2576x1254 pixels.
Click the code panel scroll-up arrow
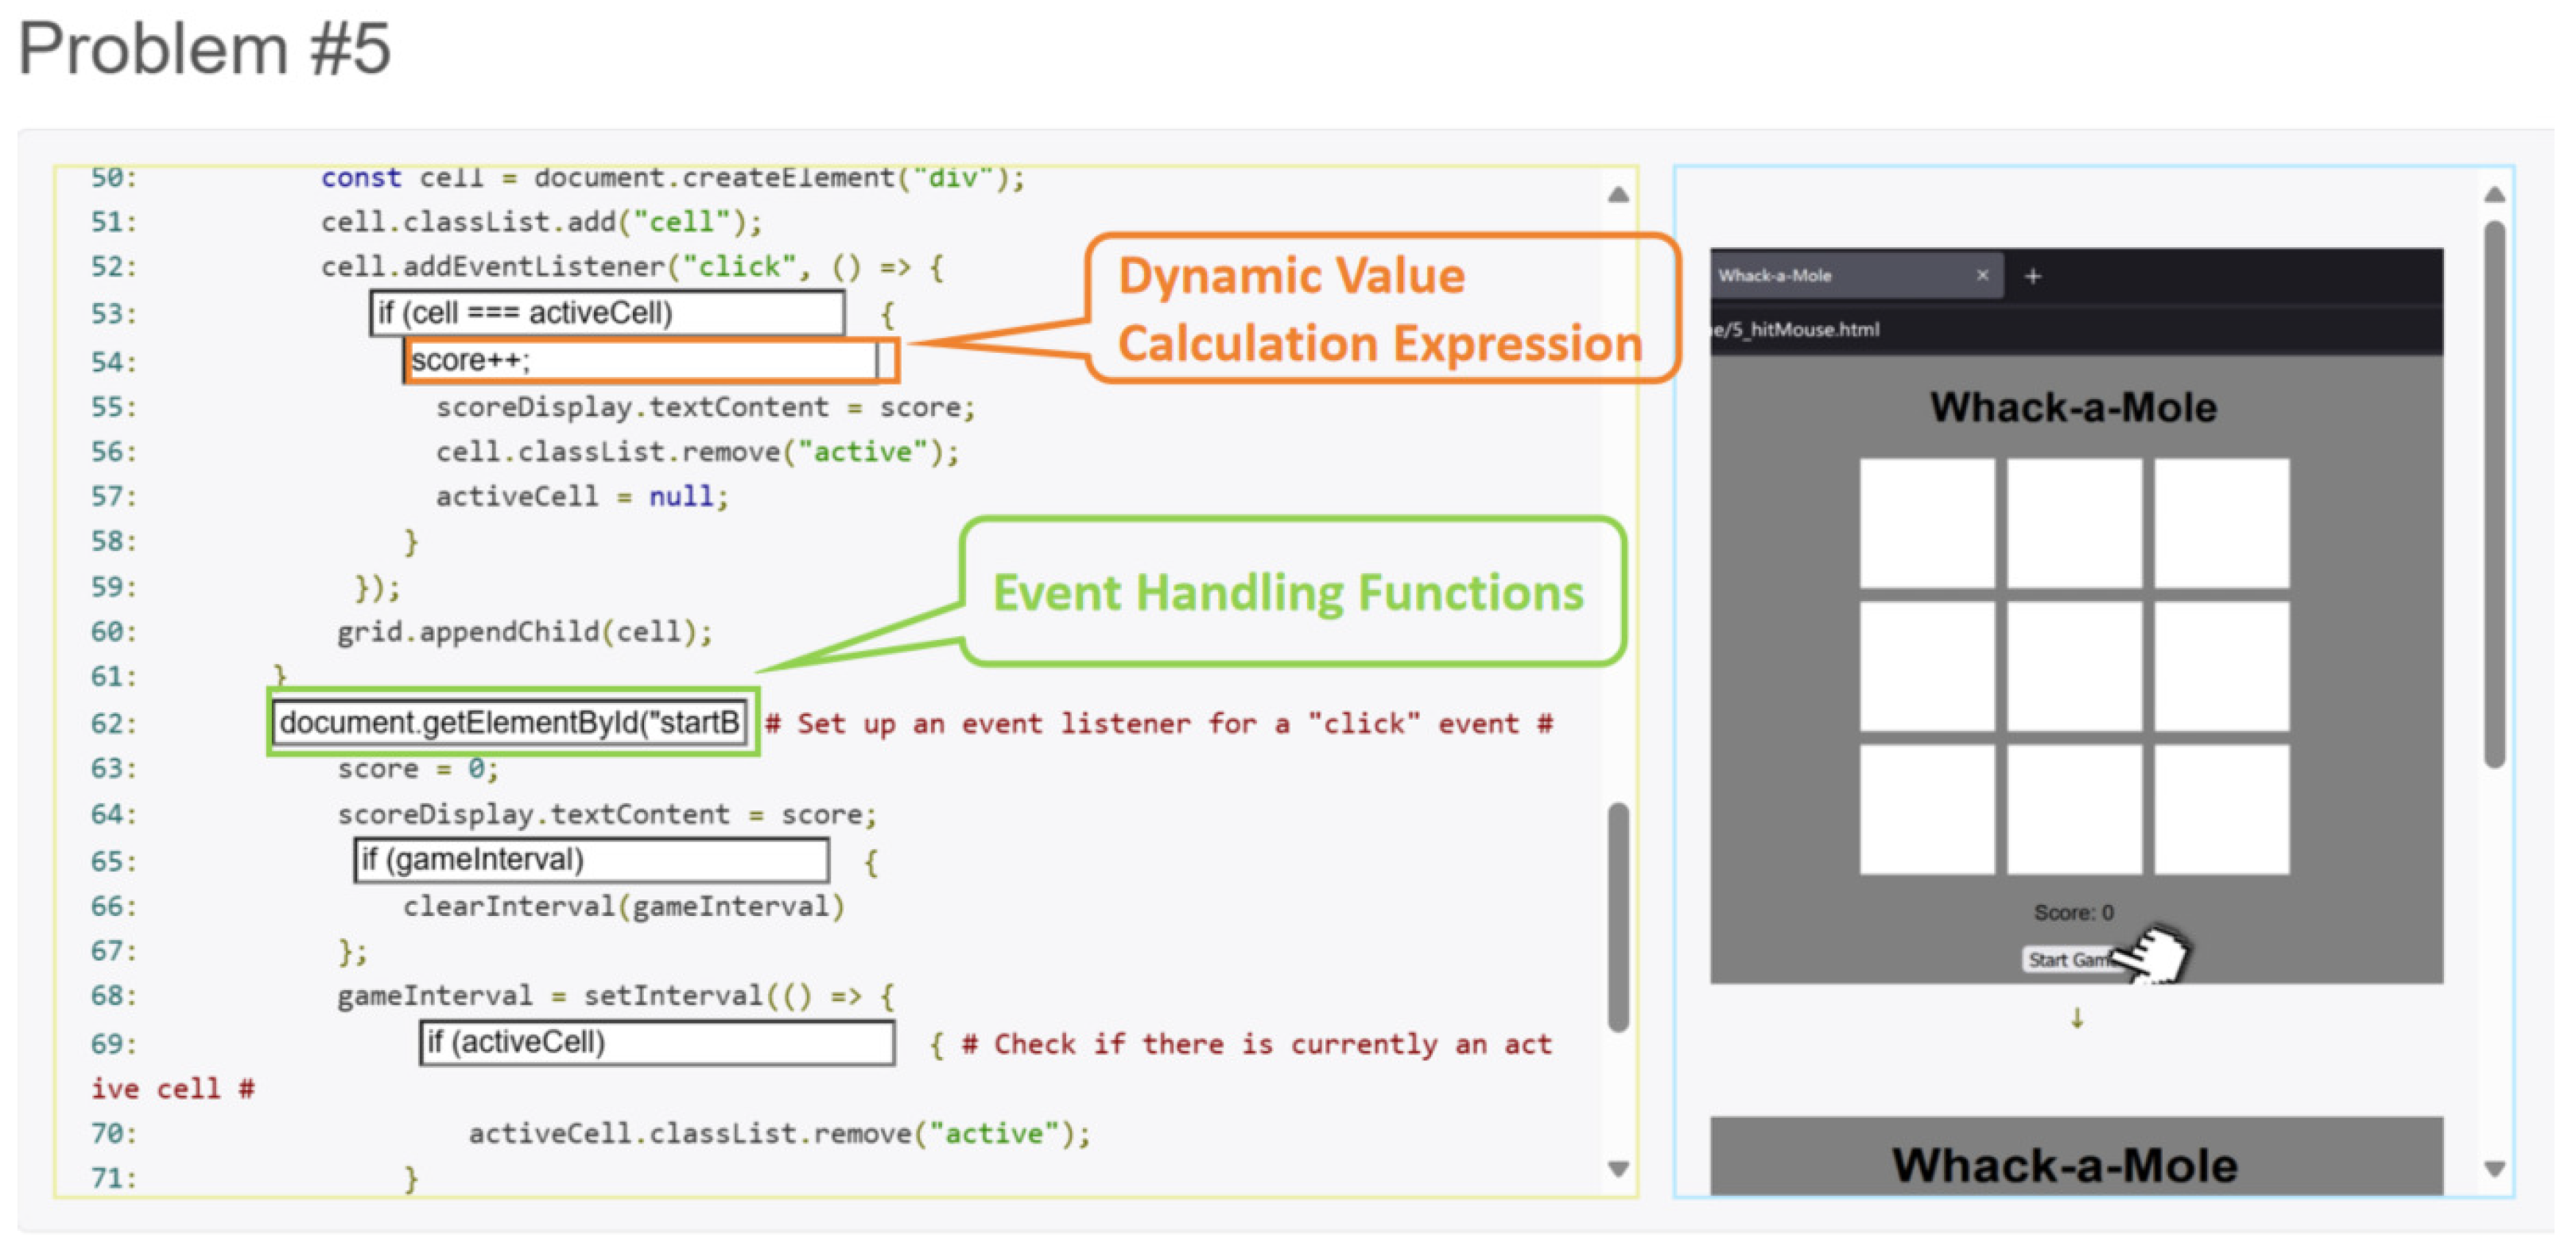[x=1617, y=195]
